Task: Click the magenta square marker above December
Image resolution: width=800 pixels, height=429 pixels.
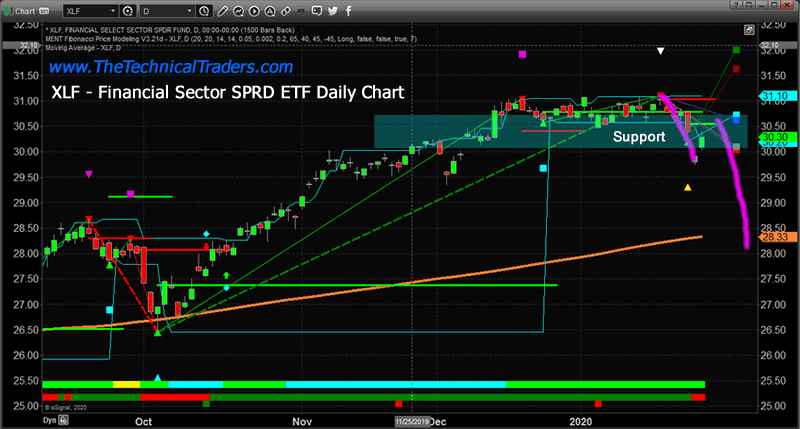Action: click(522, 54)
